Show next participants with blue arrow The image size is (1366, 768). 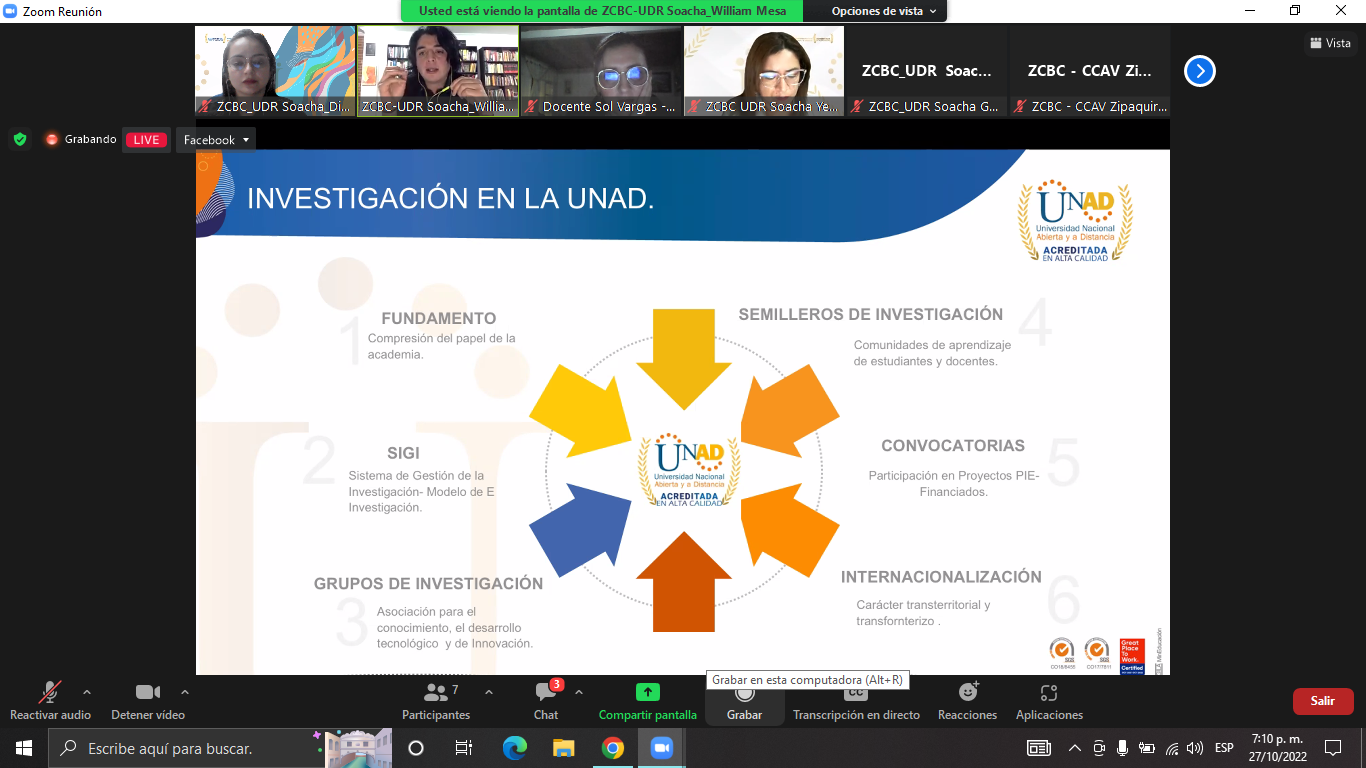click(x=1200, y=71)
